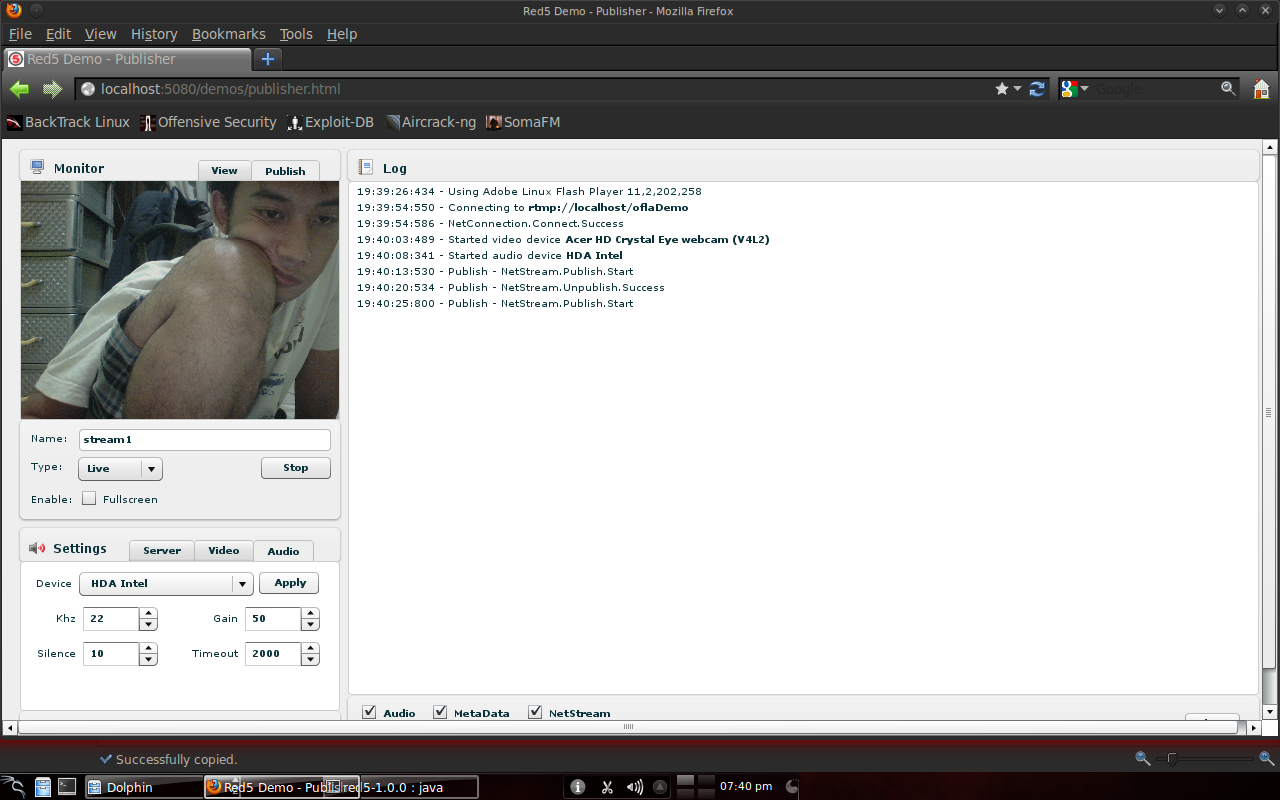Viewport: 1280px width, 800px height.
Task: Decrease the Khz value with down arrow
Action: 148,625
